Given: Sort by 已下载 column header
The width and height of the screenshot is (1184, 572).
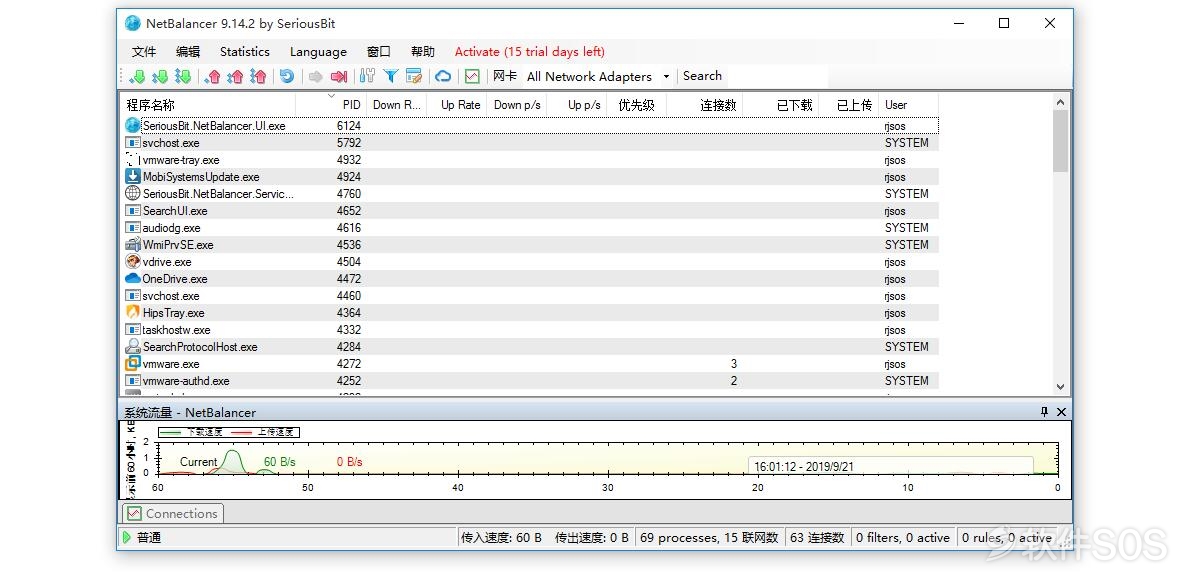Looking at the screenshot, I should point(780,105).
